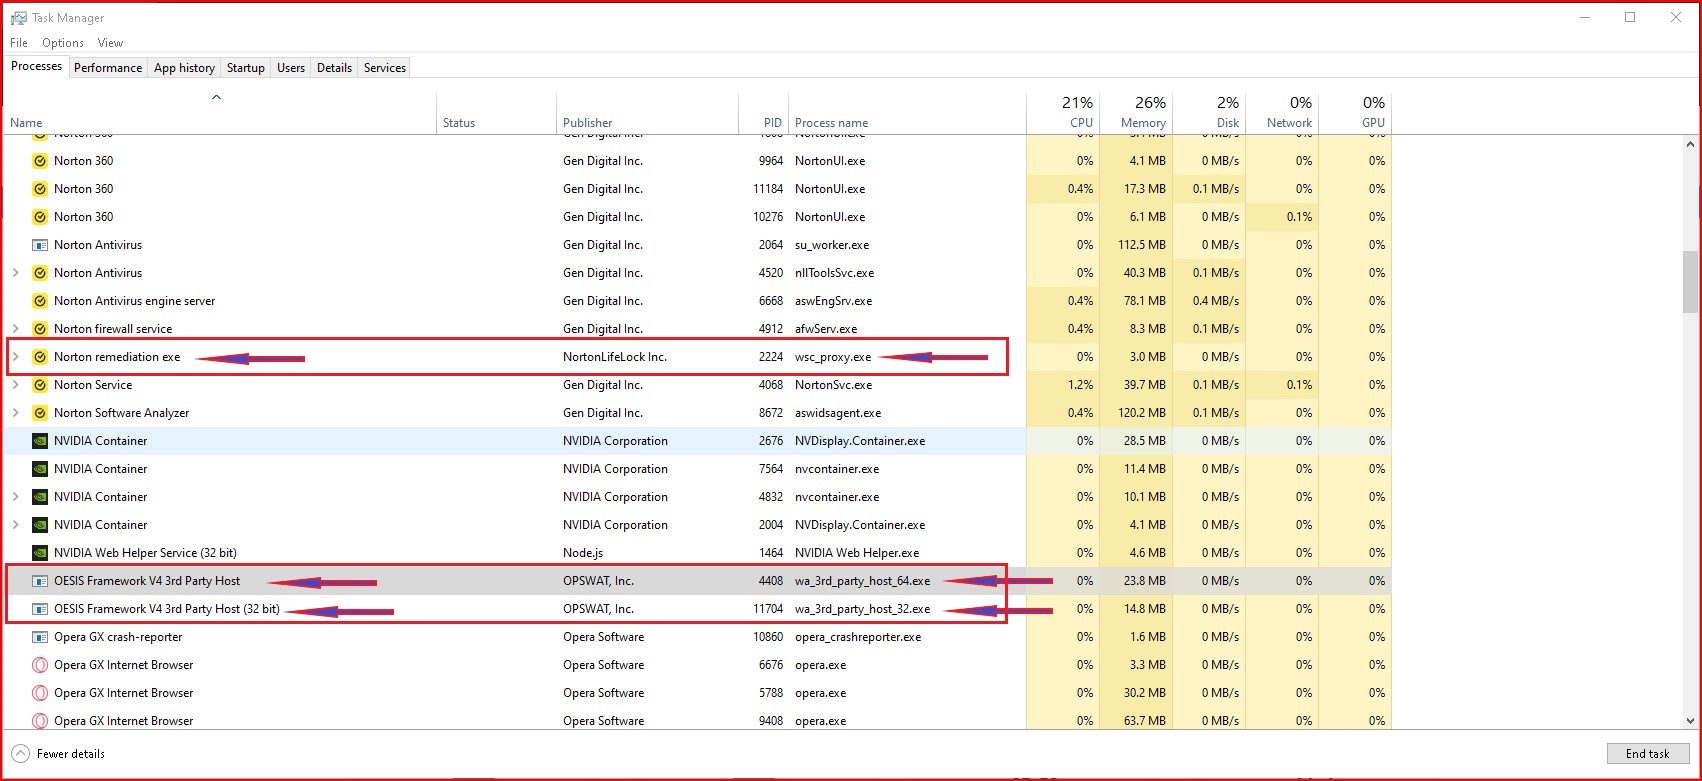The image size is (1702, 781).
Task: Select the nllToolsSvc.exe Norton Antivirus row icon
Action: click(x=40, y=273)
